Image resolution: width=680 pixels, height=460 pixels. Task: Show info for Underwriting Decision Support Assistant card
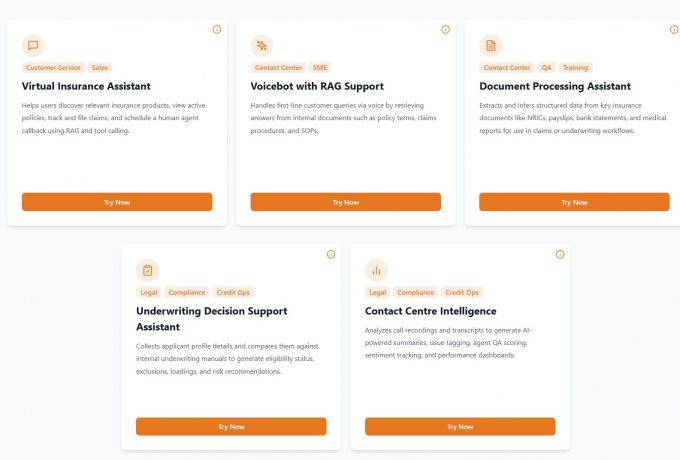331,254
